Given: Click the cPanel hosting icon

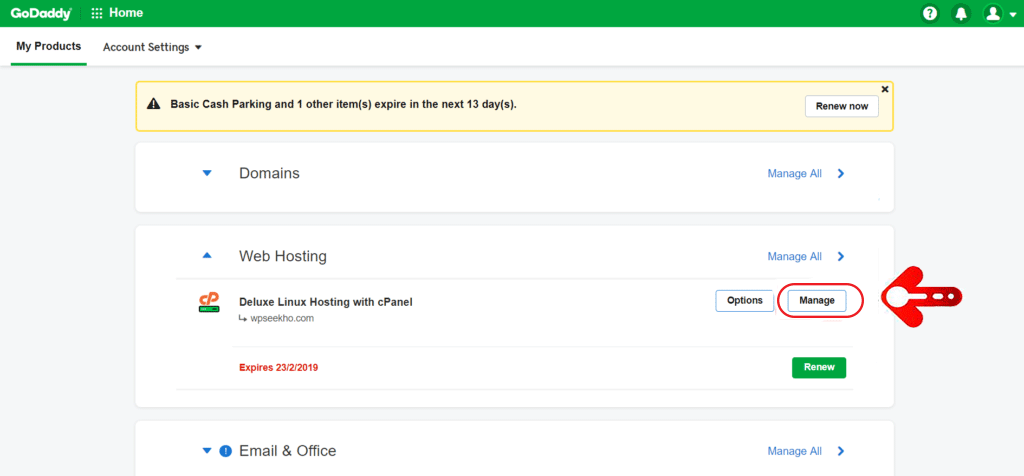Looking at the screenshot, I should pos(209,302).
